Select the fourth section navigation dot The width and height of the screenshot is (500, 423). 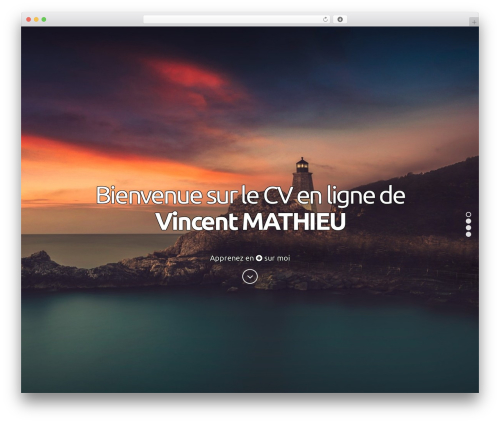coord(468,234)
